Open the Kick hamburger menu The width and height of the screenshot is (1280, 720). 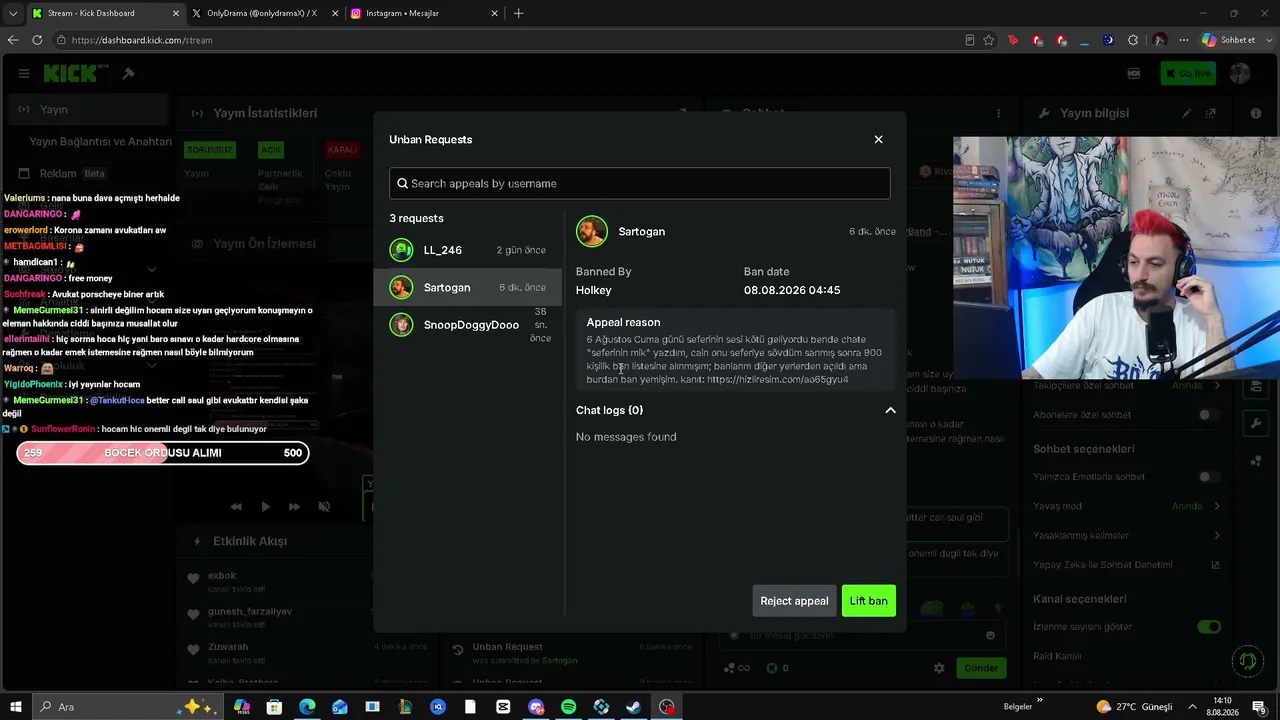(x=24, y=73)
